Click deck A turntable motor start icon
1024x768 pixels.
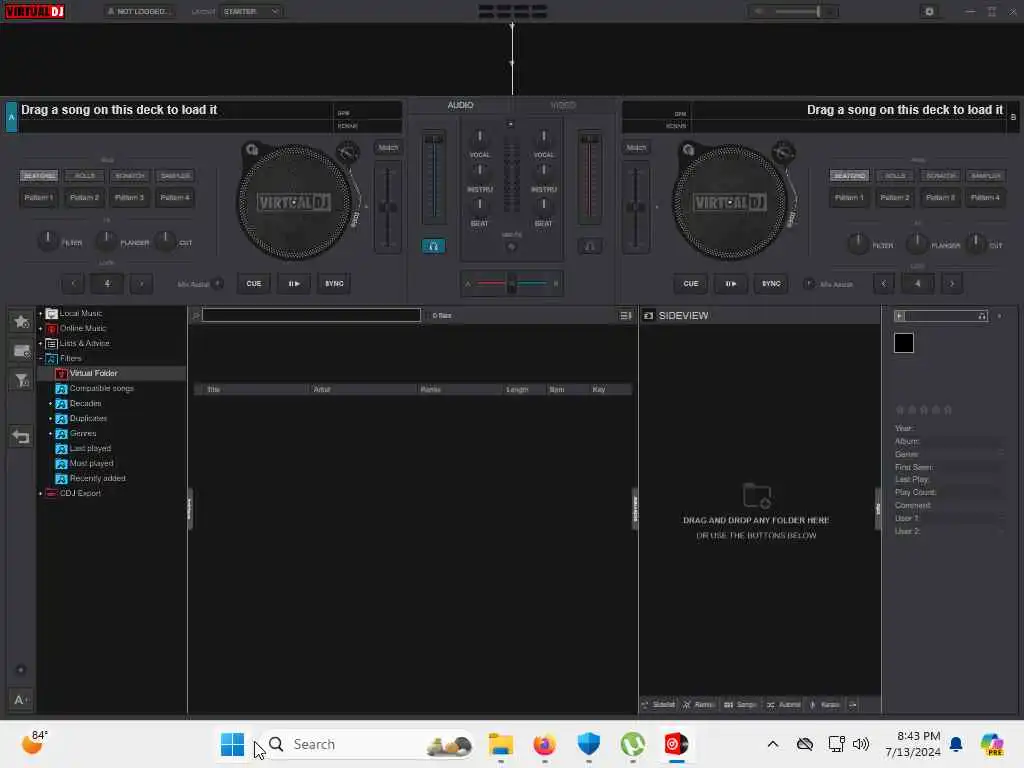click(x=251, y=150)
